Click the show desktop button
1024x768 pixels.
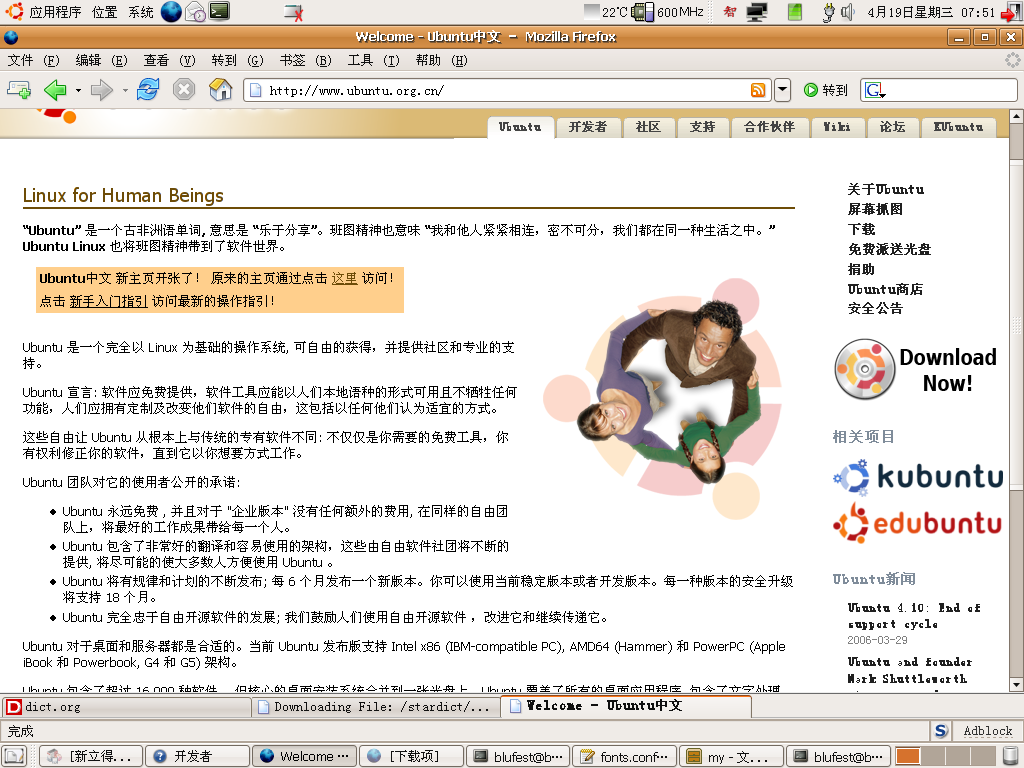(x=14, y=756)
